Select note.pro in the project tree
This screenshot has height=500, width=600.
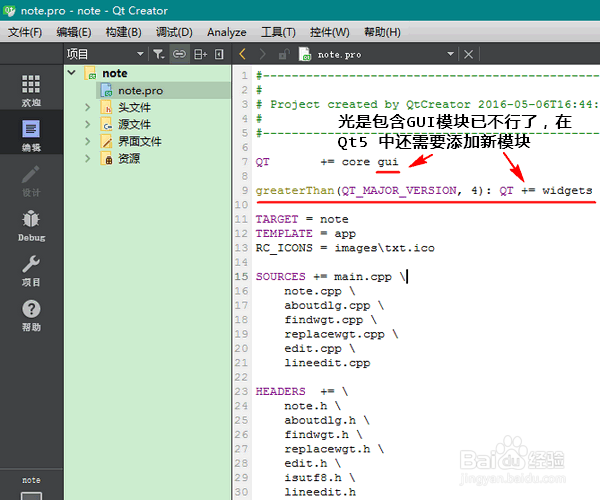pyautogui.click(x=140, y=91)
